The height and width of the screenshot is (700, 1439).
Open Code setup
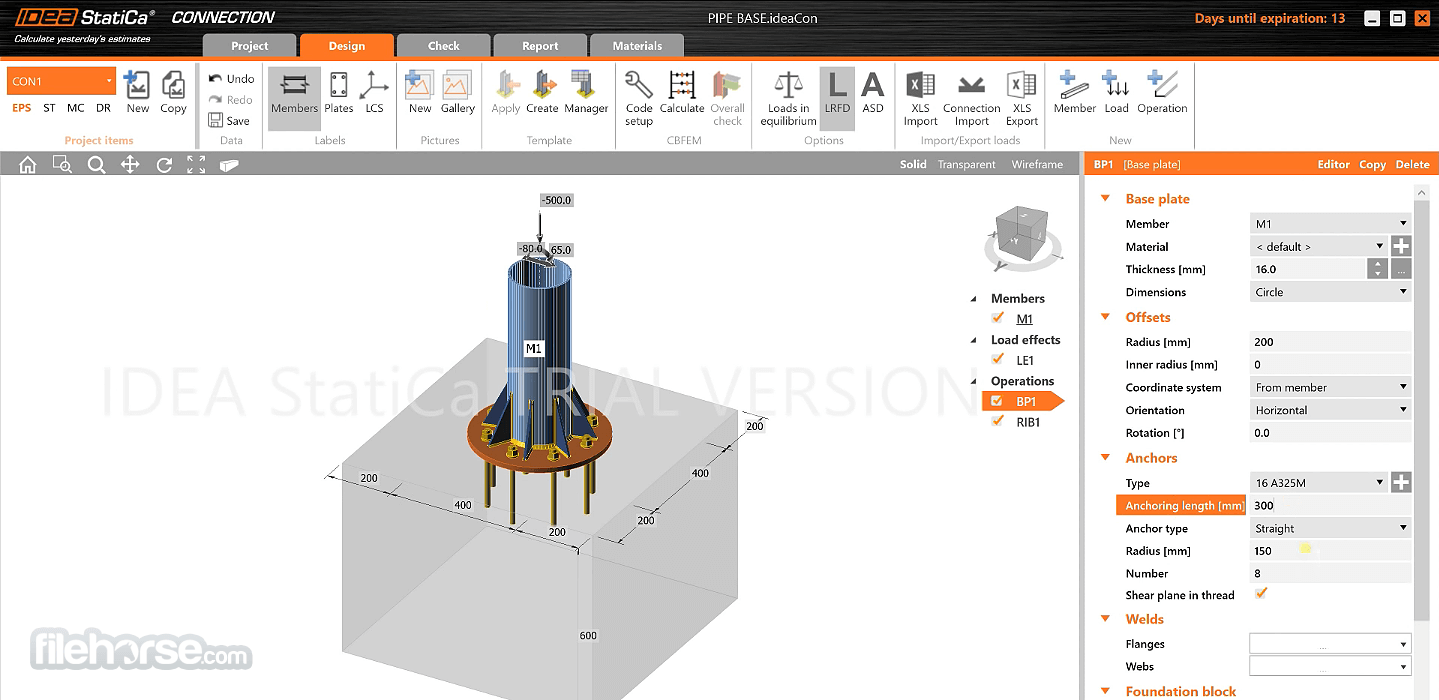(x=639, y=98)
